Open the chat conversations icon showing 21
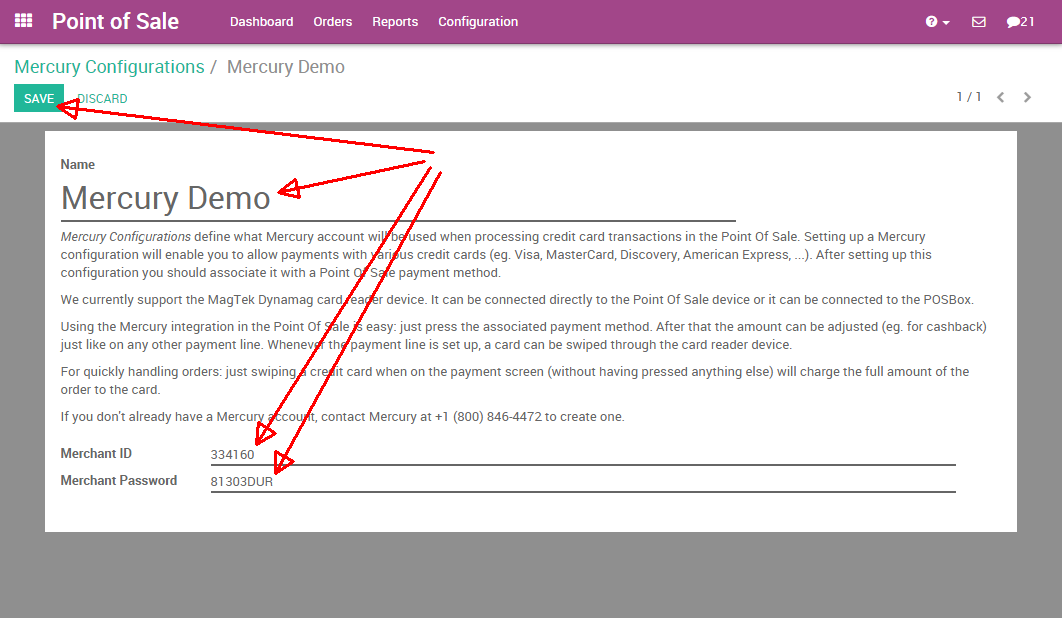Screen dimensions: 1062x618 pos(1020,22)
